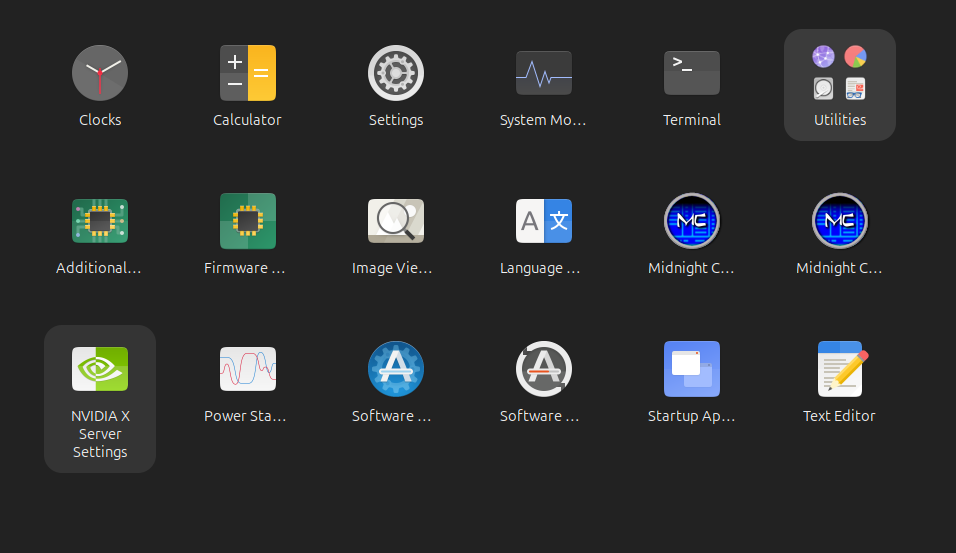The image size is (956, 553).
Task: Open Additional Drivers app
Action: pos(100,222)
